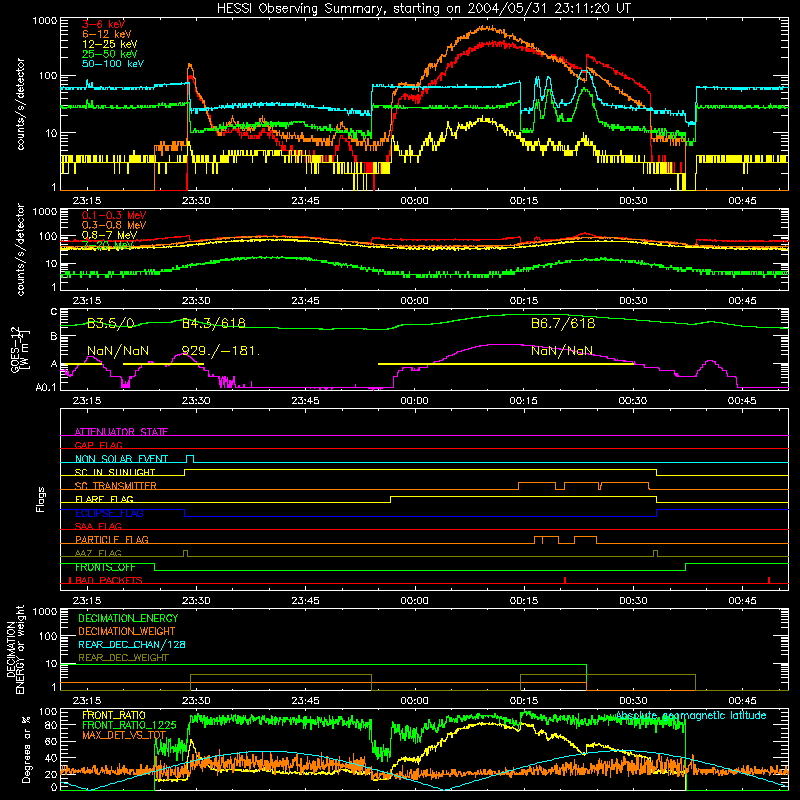Click the yellow 12-25 keV legend label
The width and height of the screenshot is (800, 800).
tap(110, 44)
